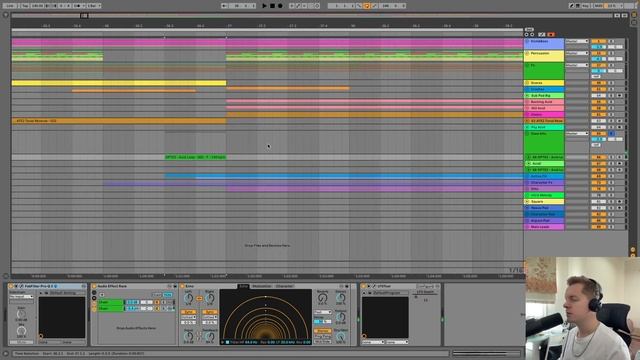This screenshot has width=640, height=360.
Task: Jump to previous locator arrow
Action: pos(527,35)
